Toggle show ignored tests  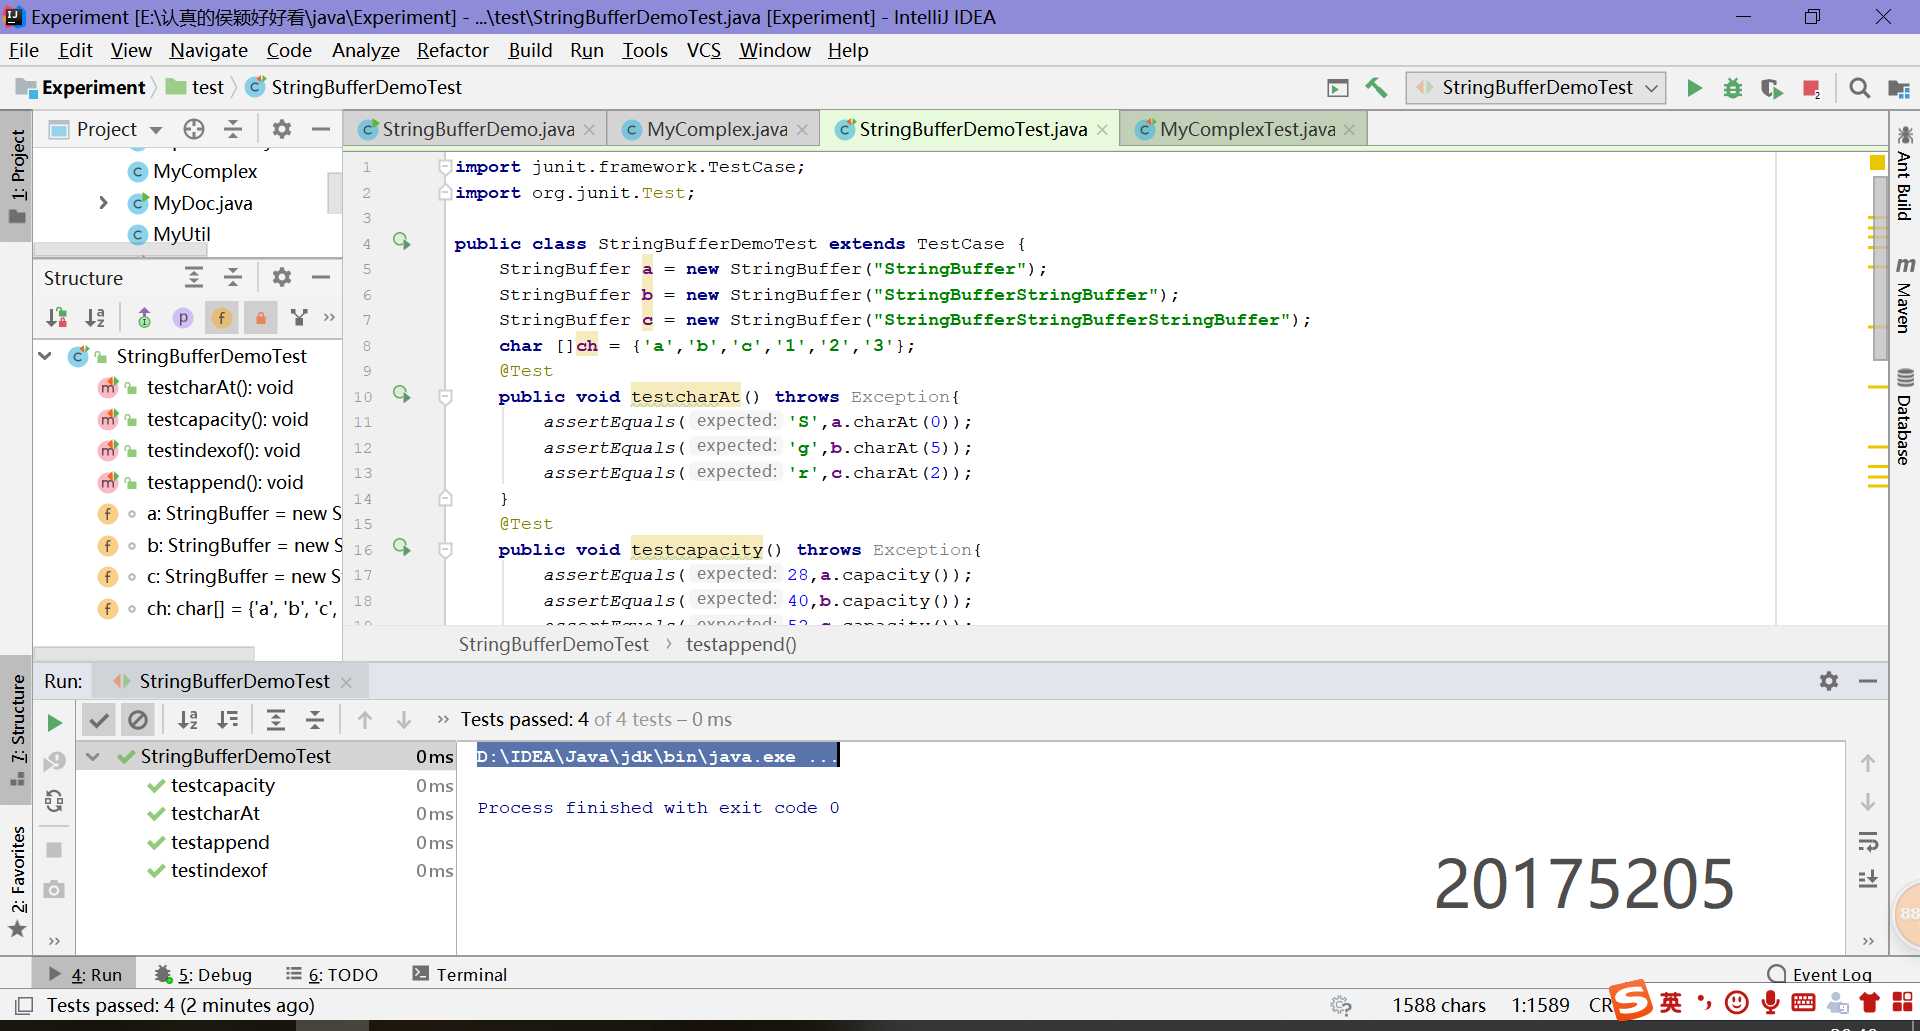click(x=138, y=720)
